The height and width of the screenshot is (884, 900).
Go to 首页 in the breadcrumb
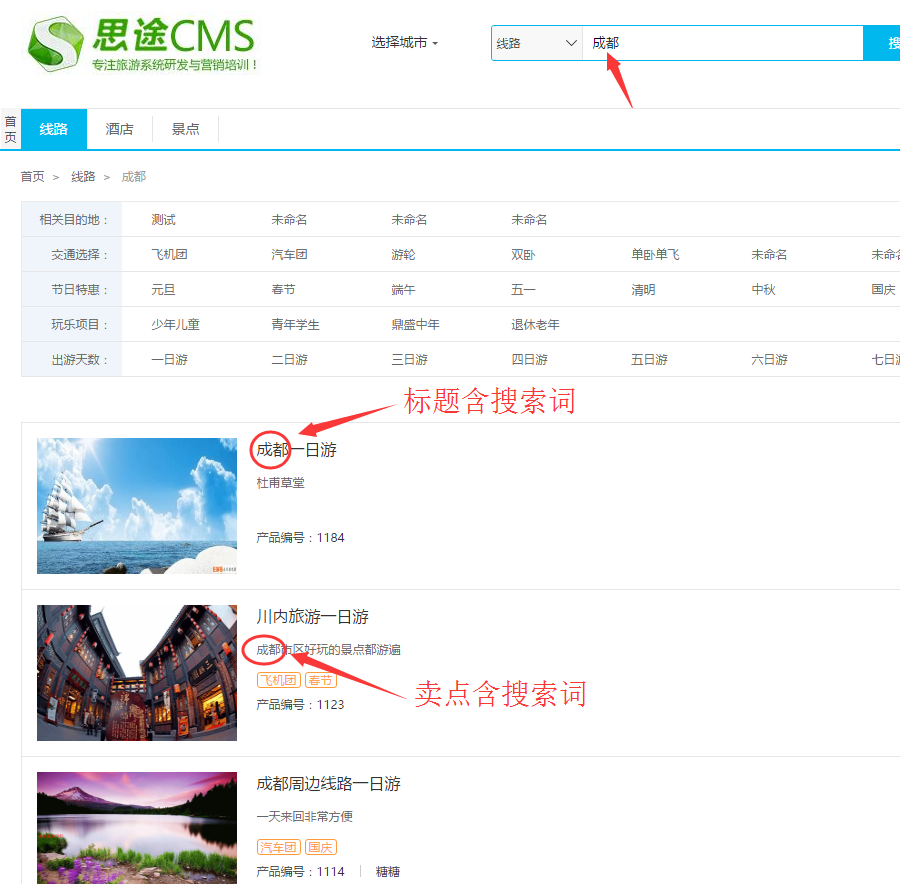(x=33, y=177)
